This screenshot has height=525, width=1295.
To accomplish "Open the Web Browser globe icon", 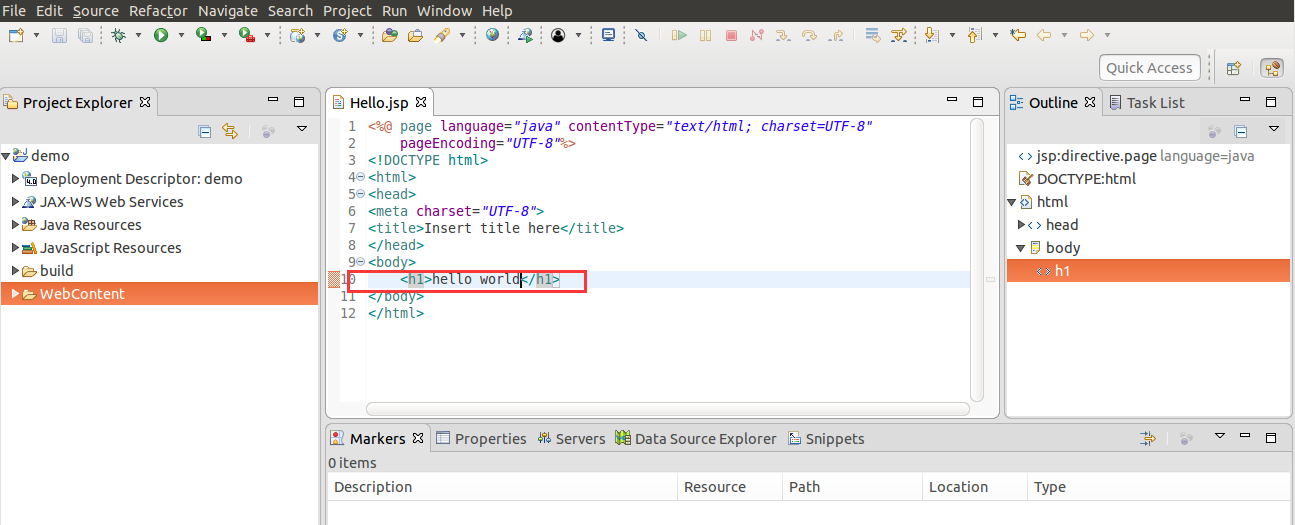I will pos(492,35).
